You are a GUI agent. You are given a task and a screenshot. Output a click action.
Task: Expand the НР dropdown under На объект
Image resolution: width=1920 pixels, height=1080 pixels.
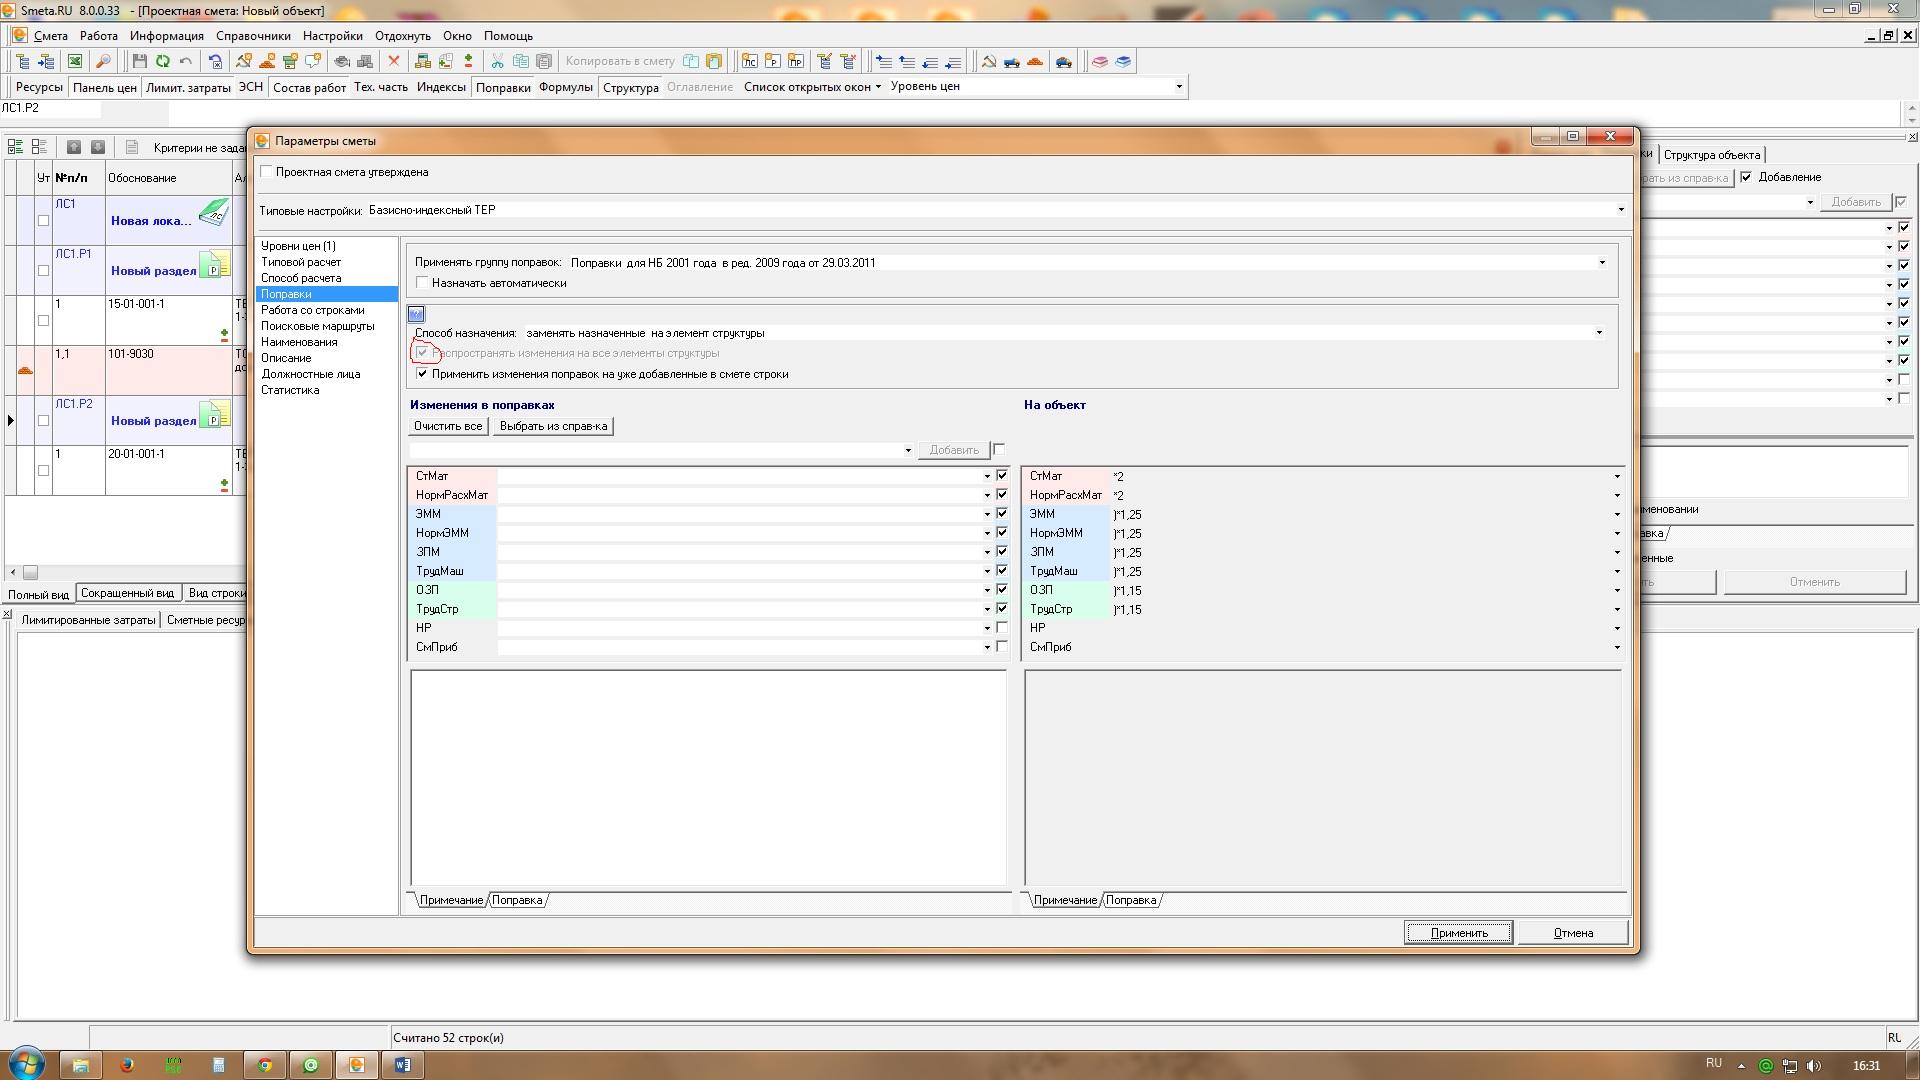[x=1617, y=628]
